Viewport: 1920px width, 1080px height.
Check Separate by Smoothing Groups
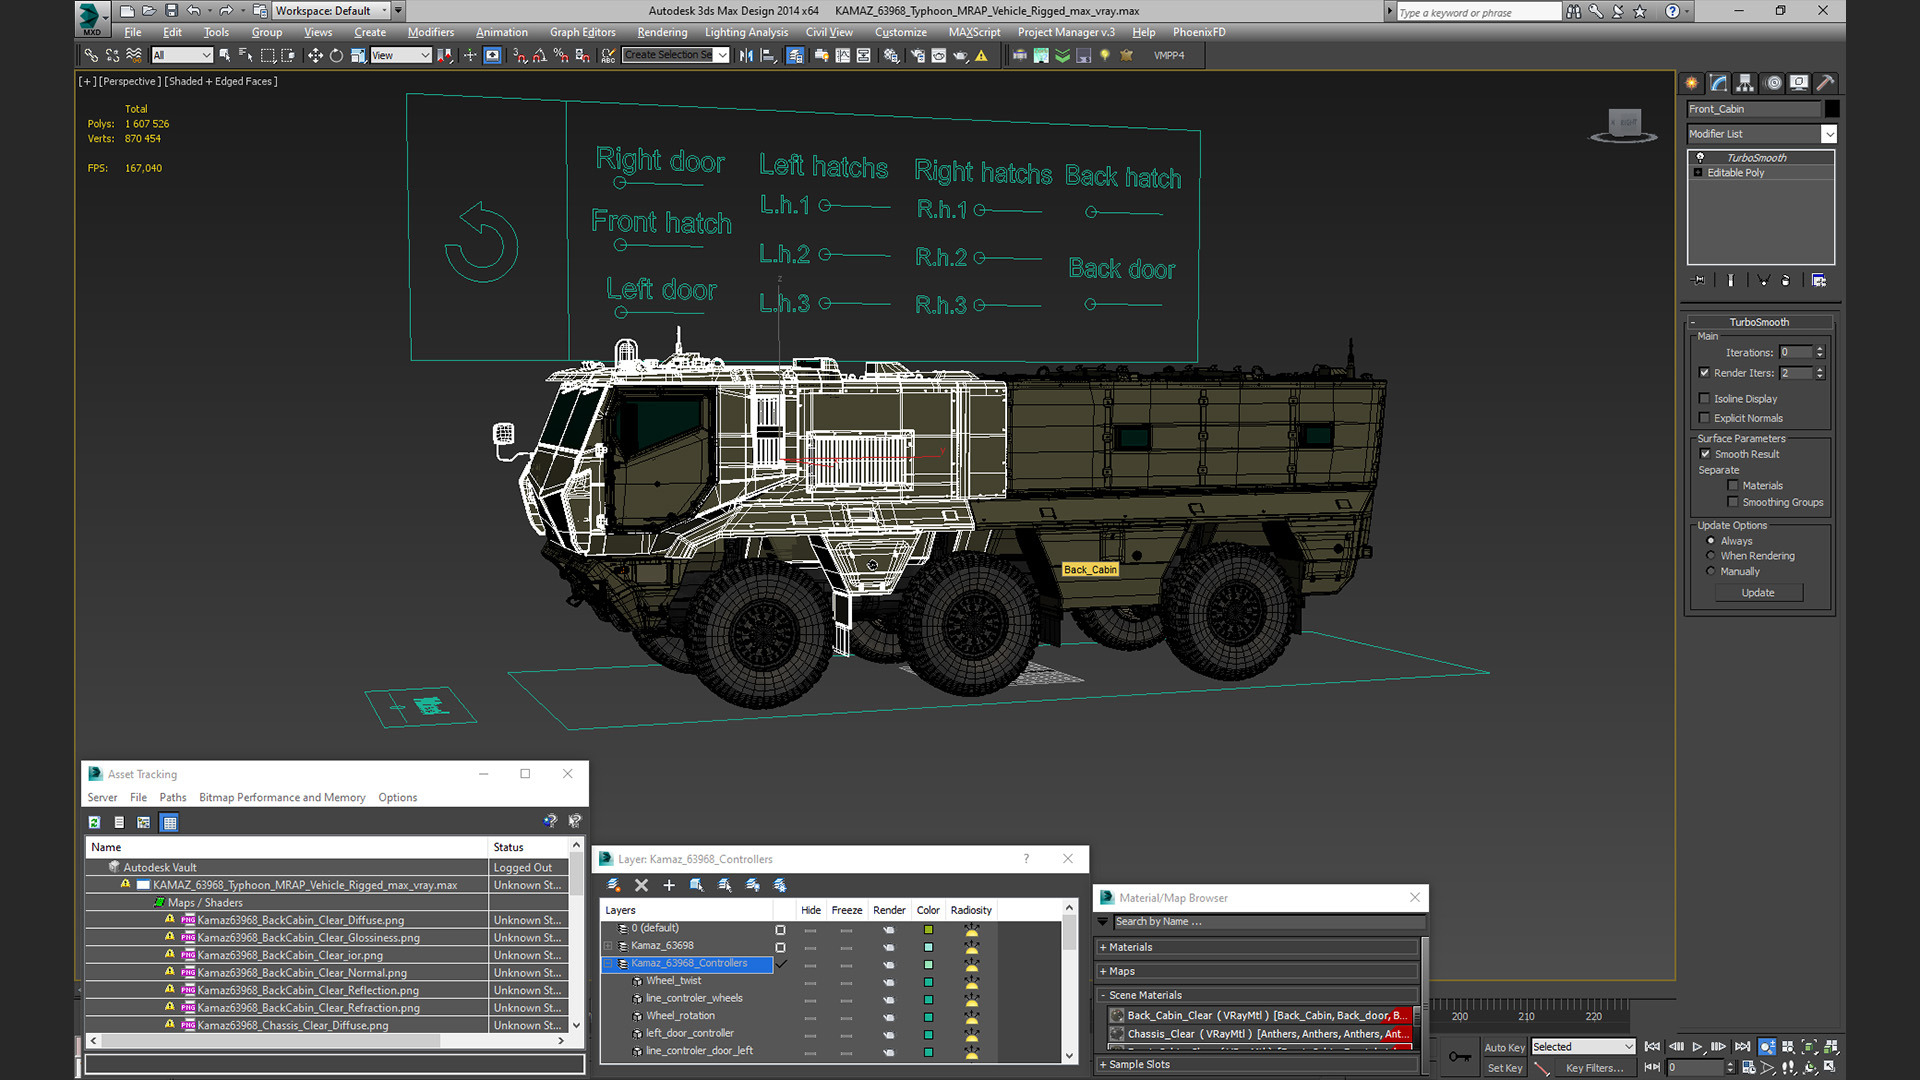click(1733, 502)
